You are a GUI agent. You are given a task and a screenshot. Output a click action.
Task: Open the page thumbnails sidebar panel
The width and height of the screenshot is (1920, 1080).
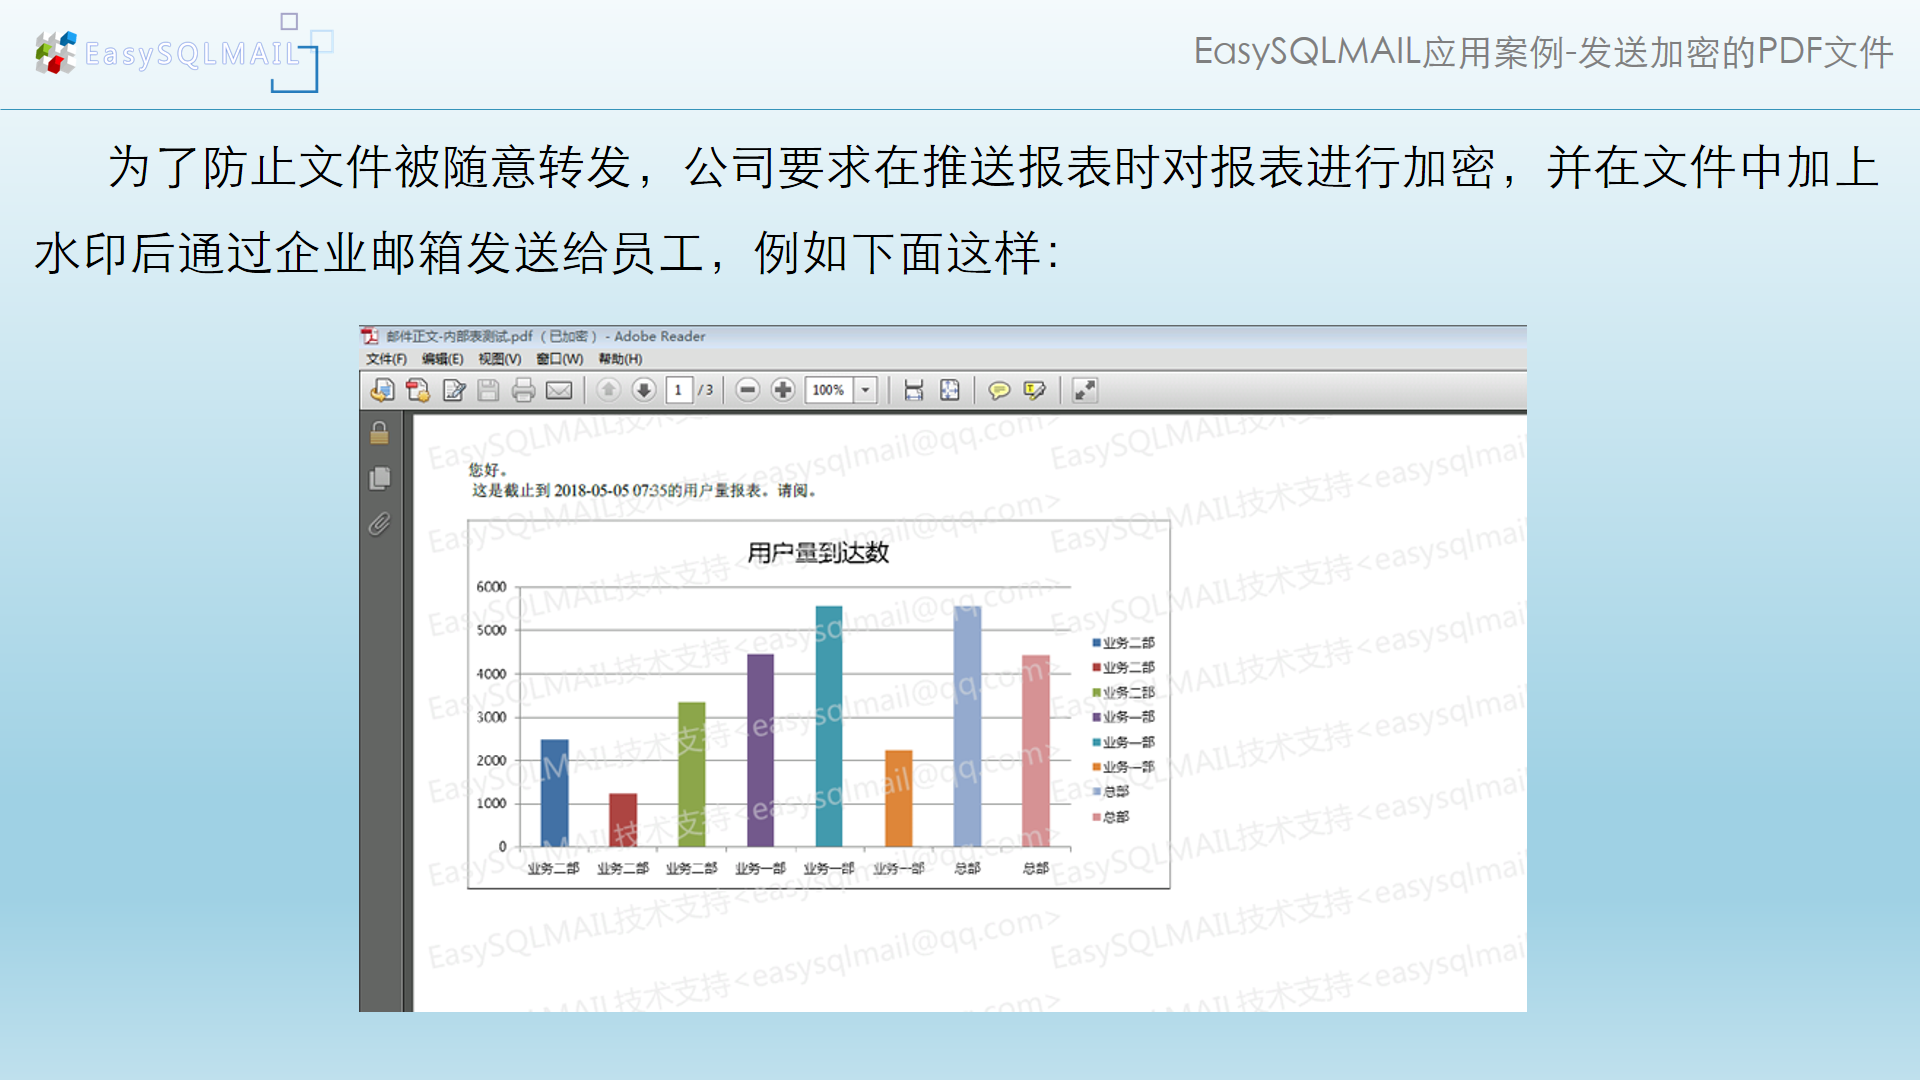pyautogui.click(x=379, y=478)
